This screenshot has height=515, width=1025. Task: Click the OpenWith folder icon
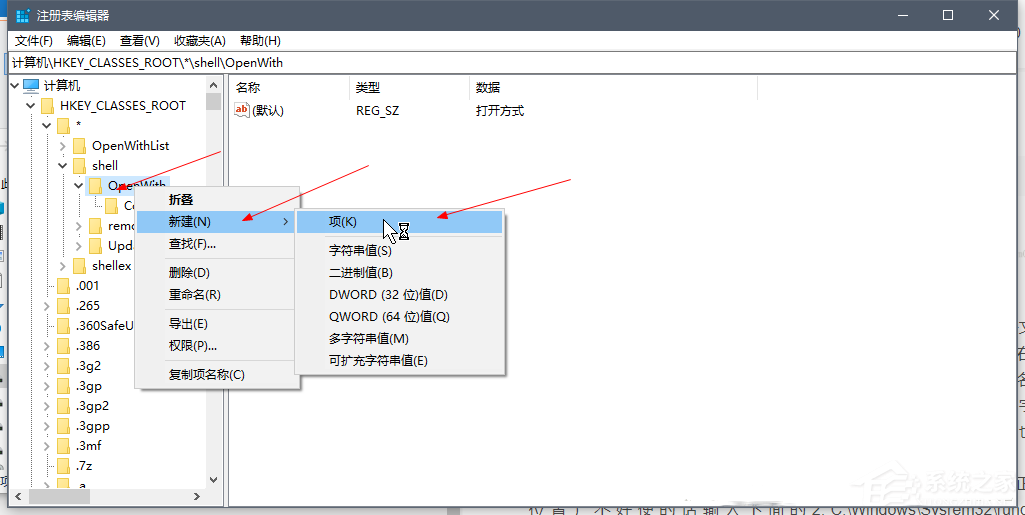95,186
